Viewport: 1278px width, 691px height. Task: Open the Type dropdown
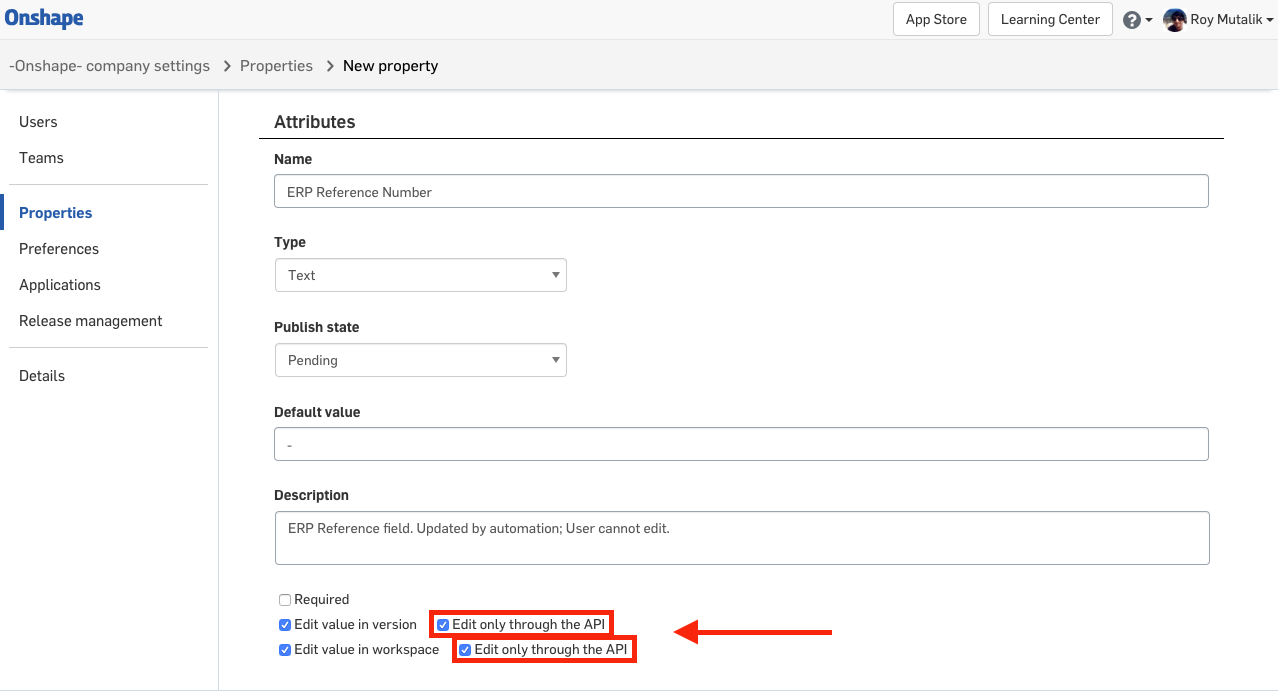[420, 275]
